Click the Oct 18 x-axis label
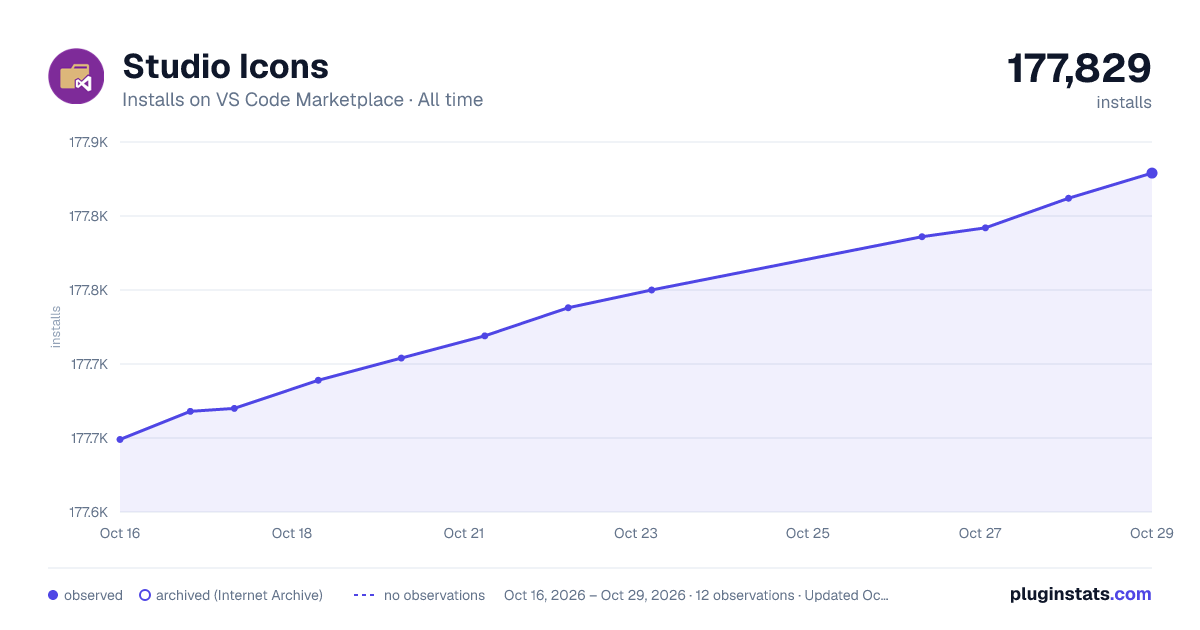Image resolution: width=1200 pixels, height=630 pixels. tap(292, 533)
